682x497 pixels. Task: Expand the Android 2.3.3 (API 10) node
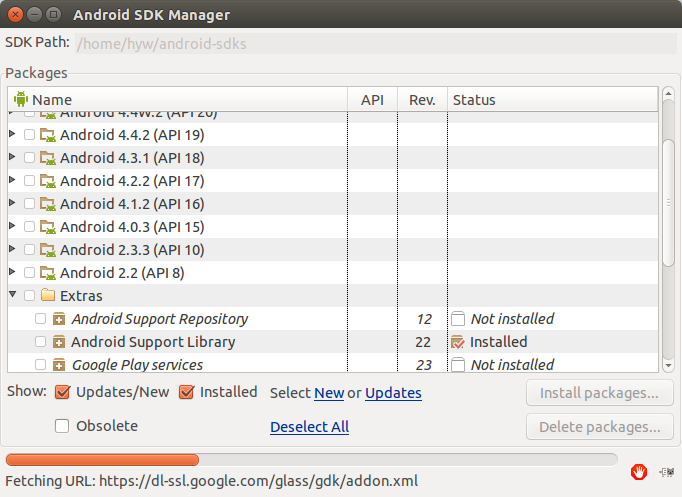point(12,250)
